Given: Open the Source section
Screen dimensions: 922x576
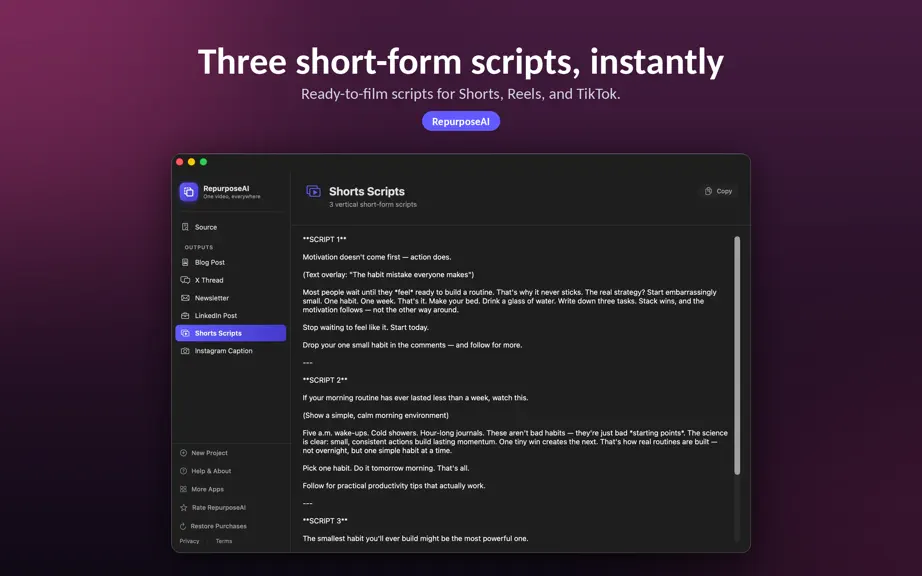Looking at the screenshot, I should point(230,227).
